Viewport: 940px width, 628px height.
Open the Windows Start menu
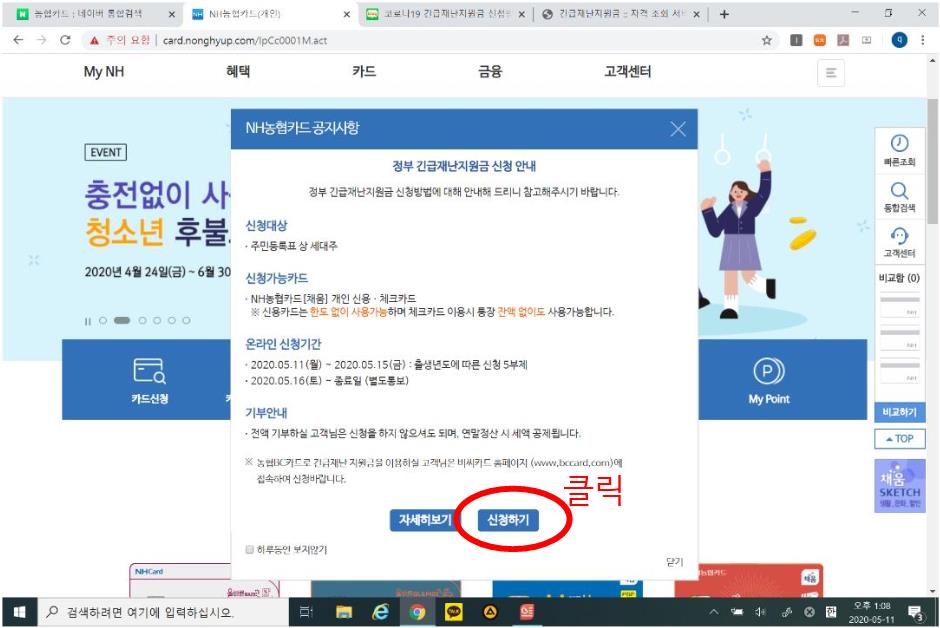click(x=19, y=612)
